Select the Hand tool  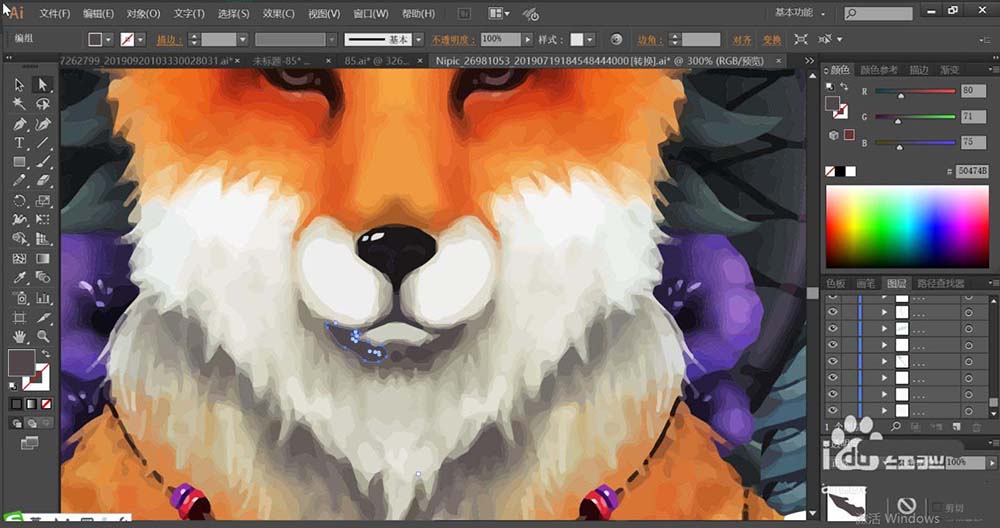coord(20,336)
